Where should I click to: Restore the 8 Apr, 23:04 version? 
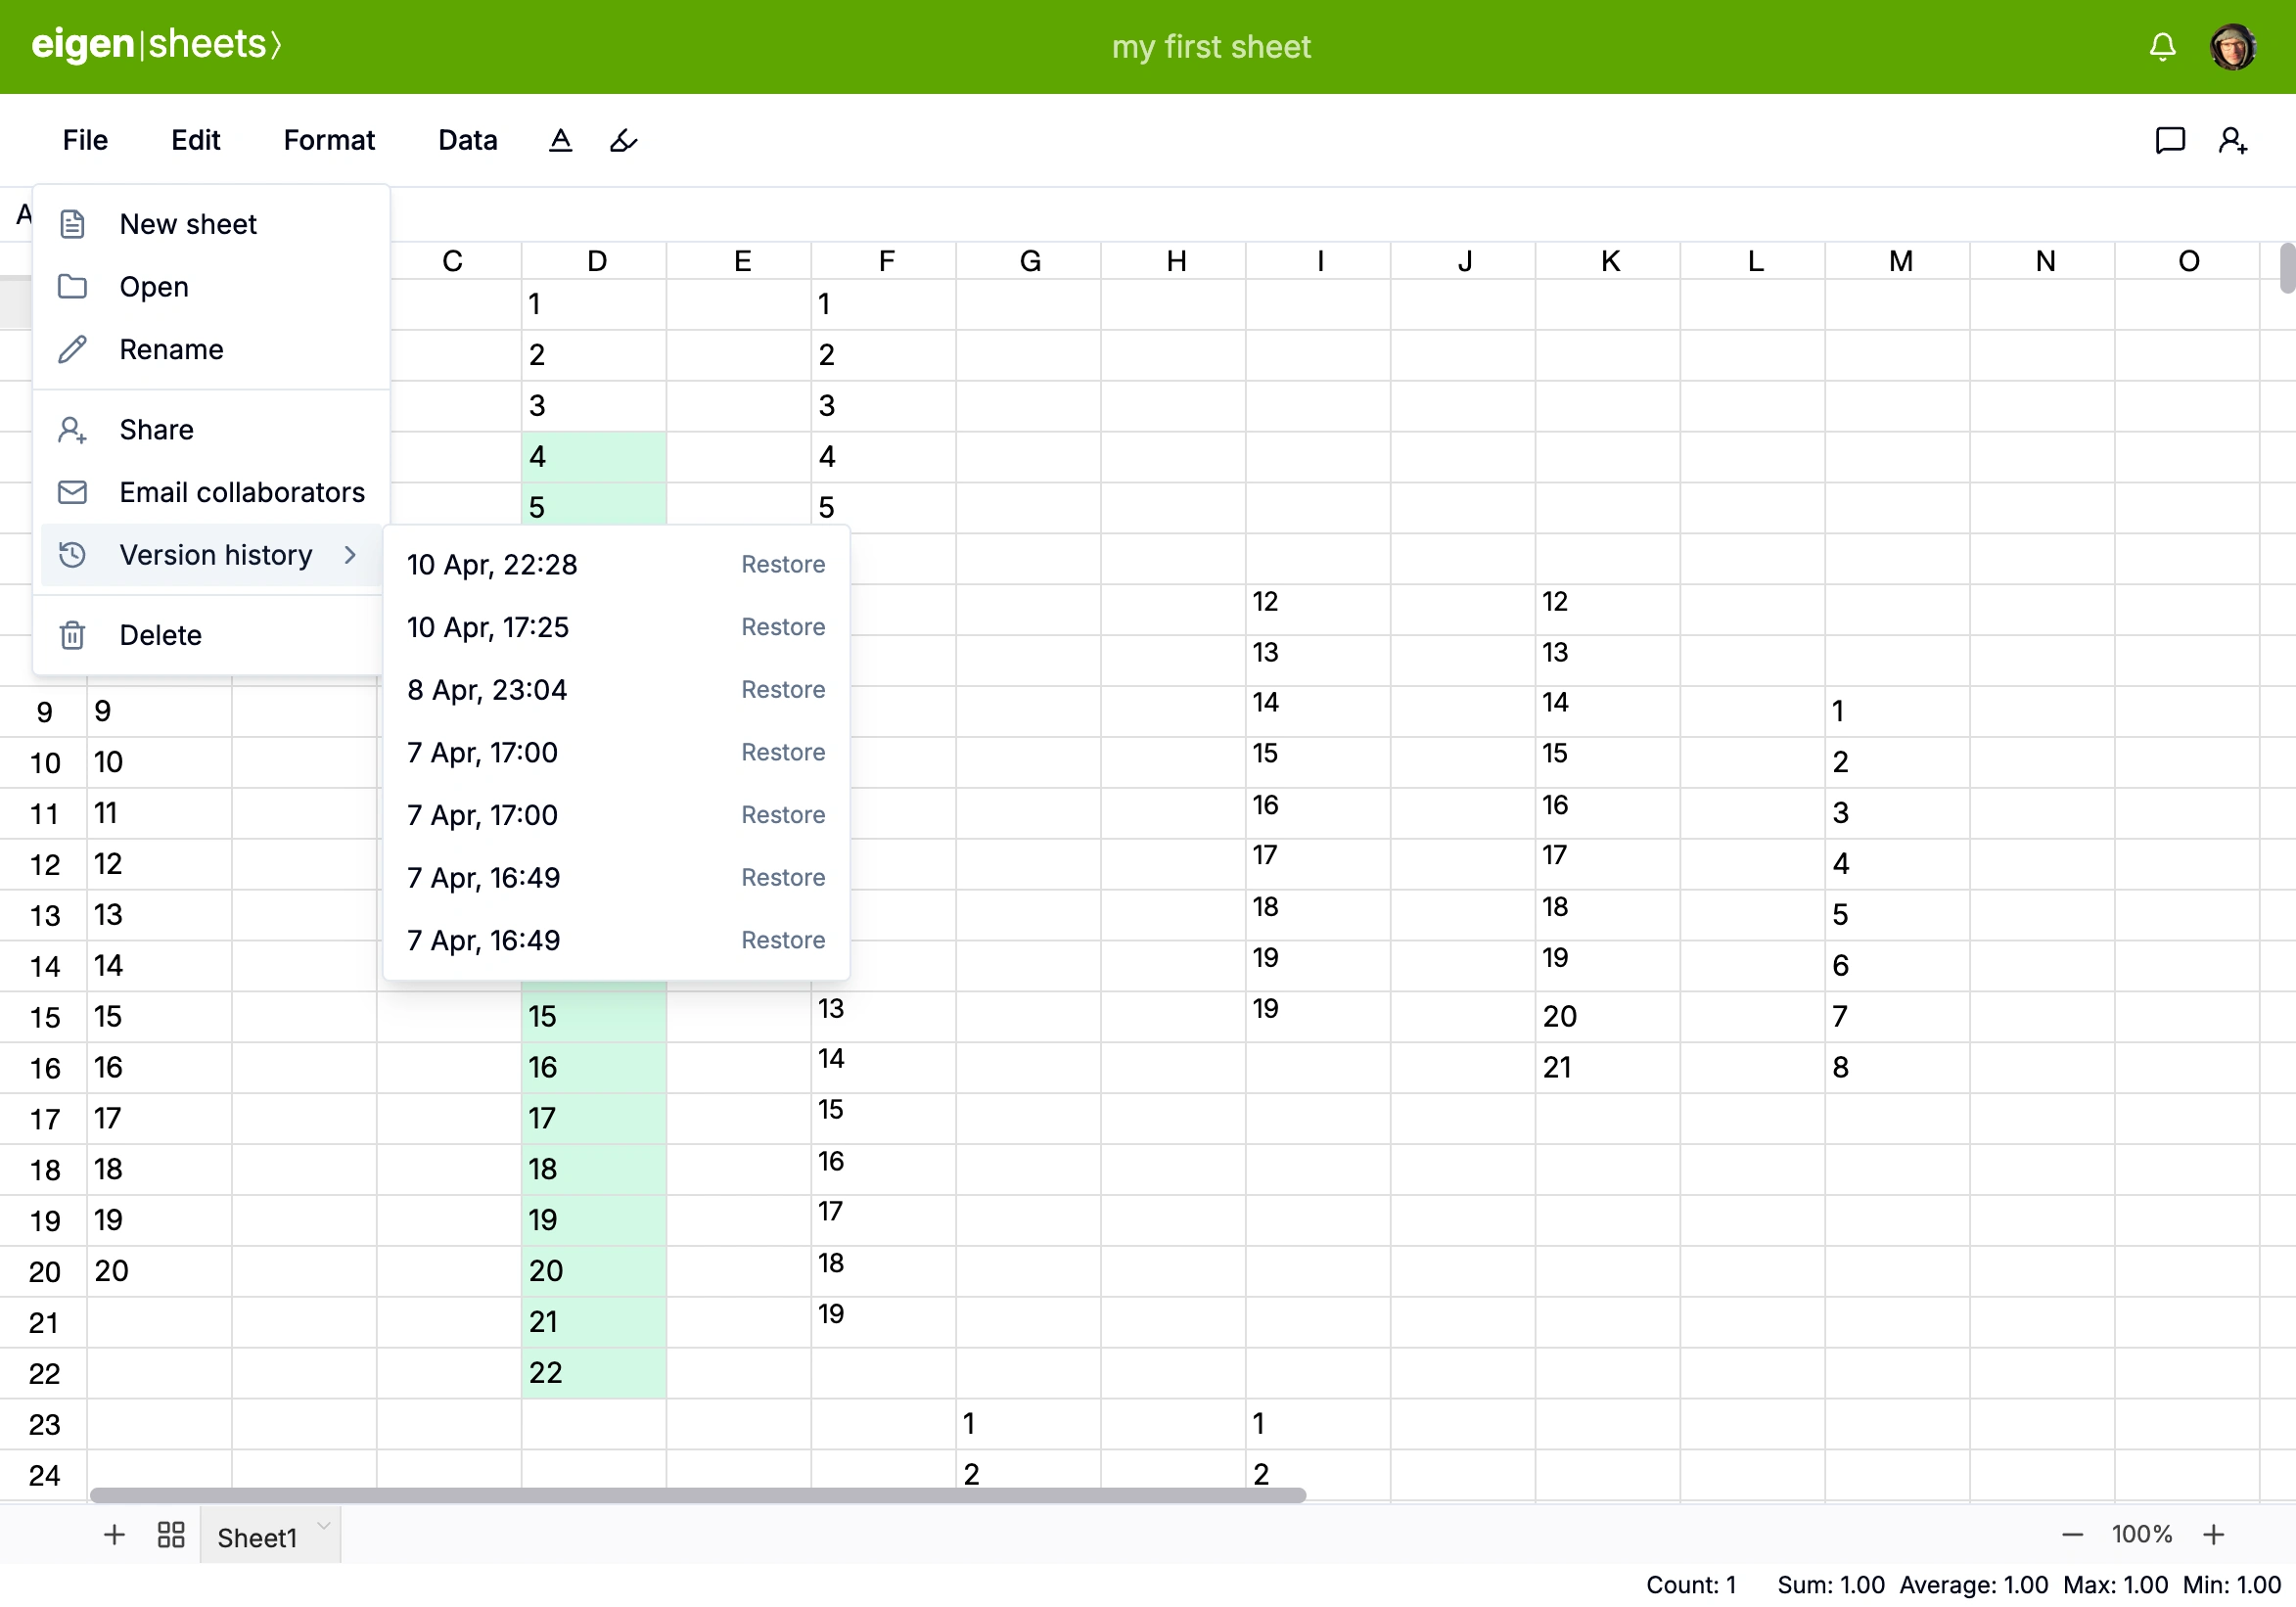(783, 690)
